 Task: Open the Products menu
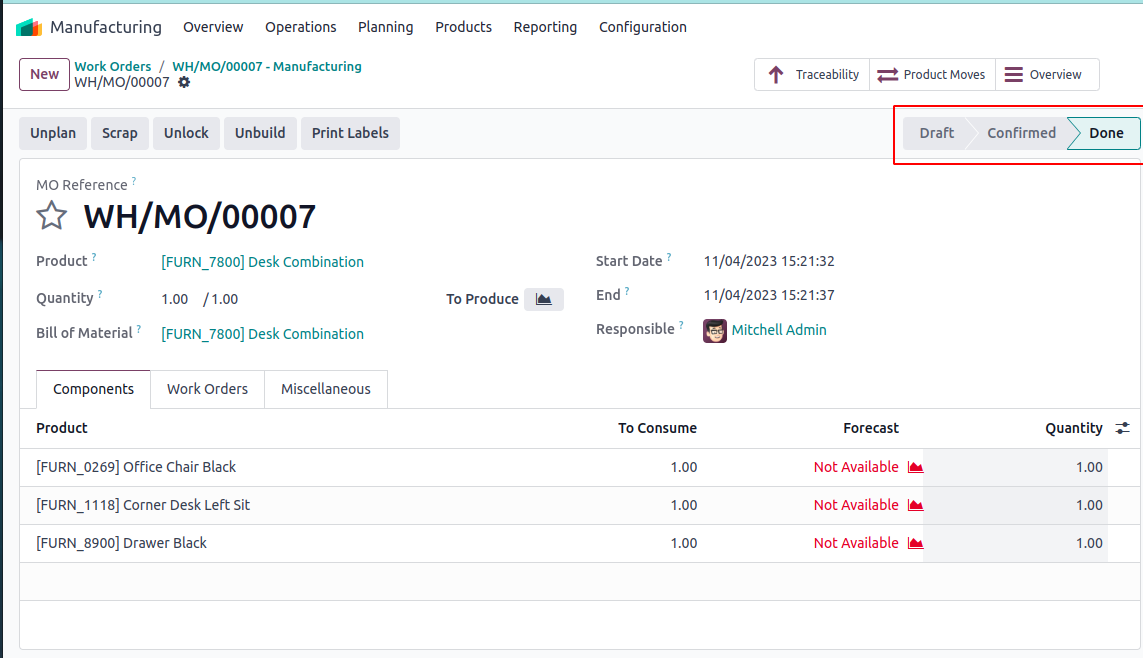point(464,27)
